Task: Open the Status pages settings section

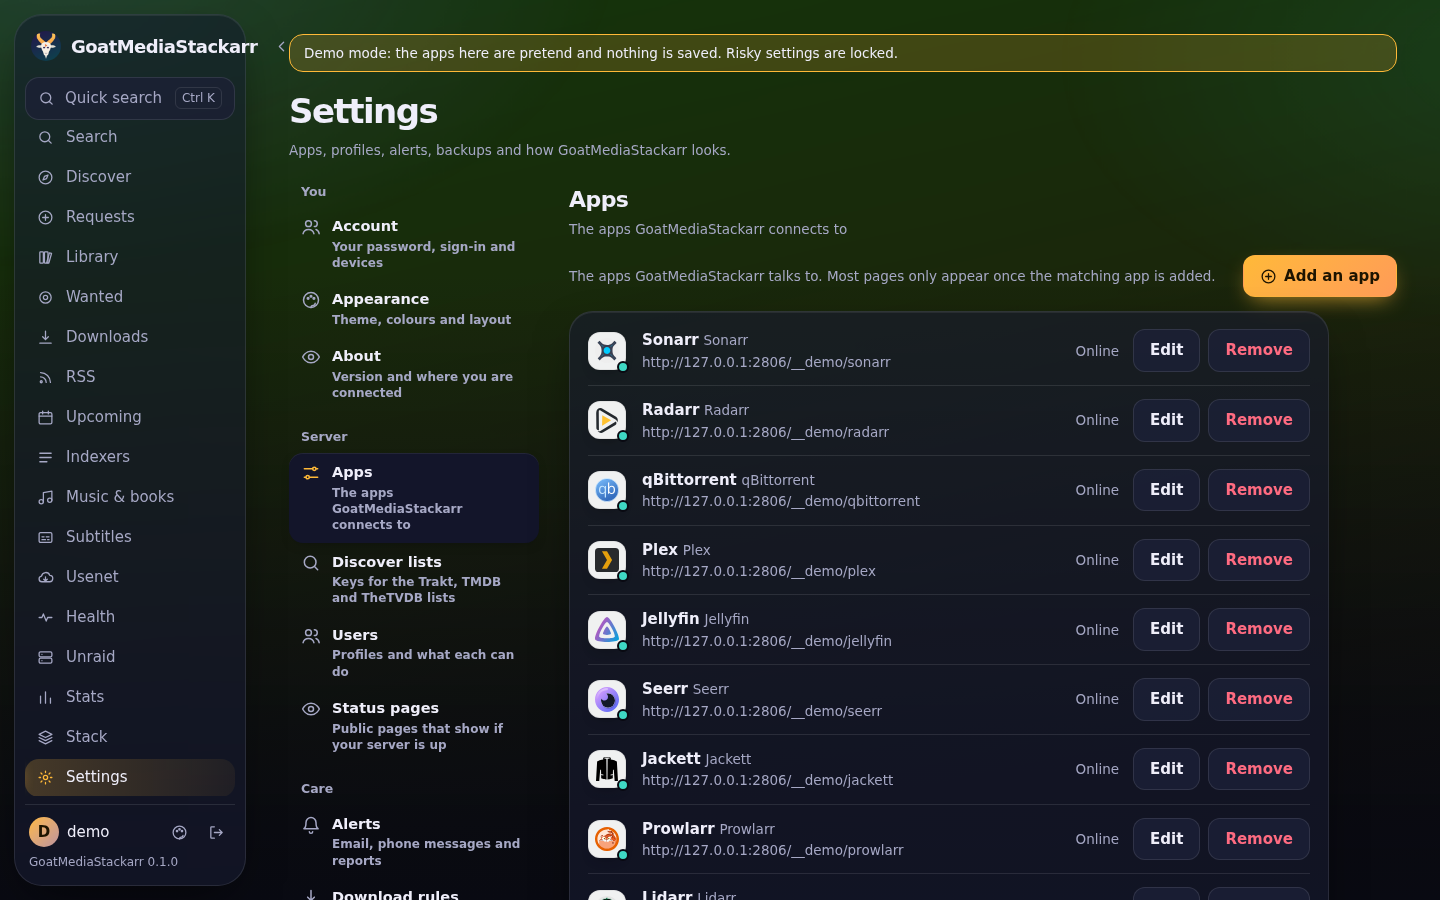Action: [414, 726]
